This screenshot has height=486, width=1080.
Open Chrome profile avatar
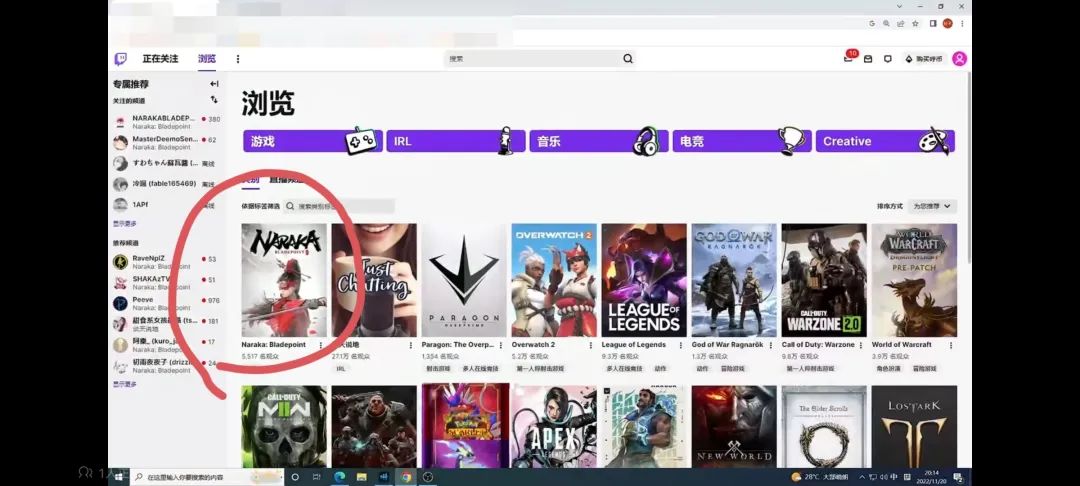pos(948,23)
